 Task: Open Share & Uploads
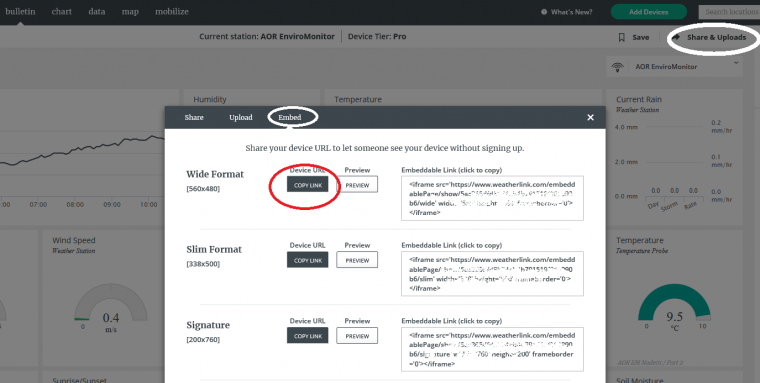[716, 37]
